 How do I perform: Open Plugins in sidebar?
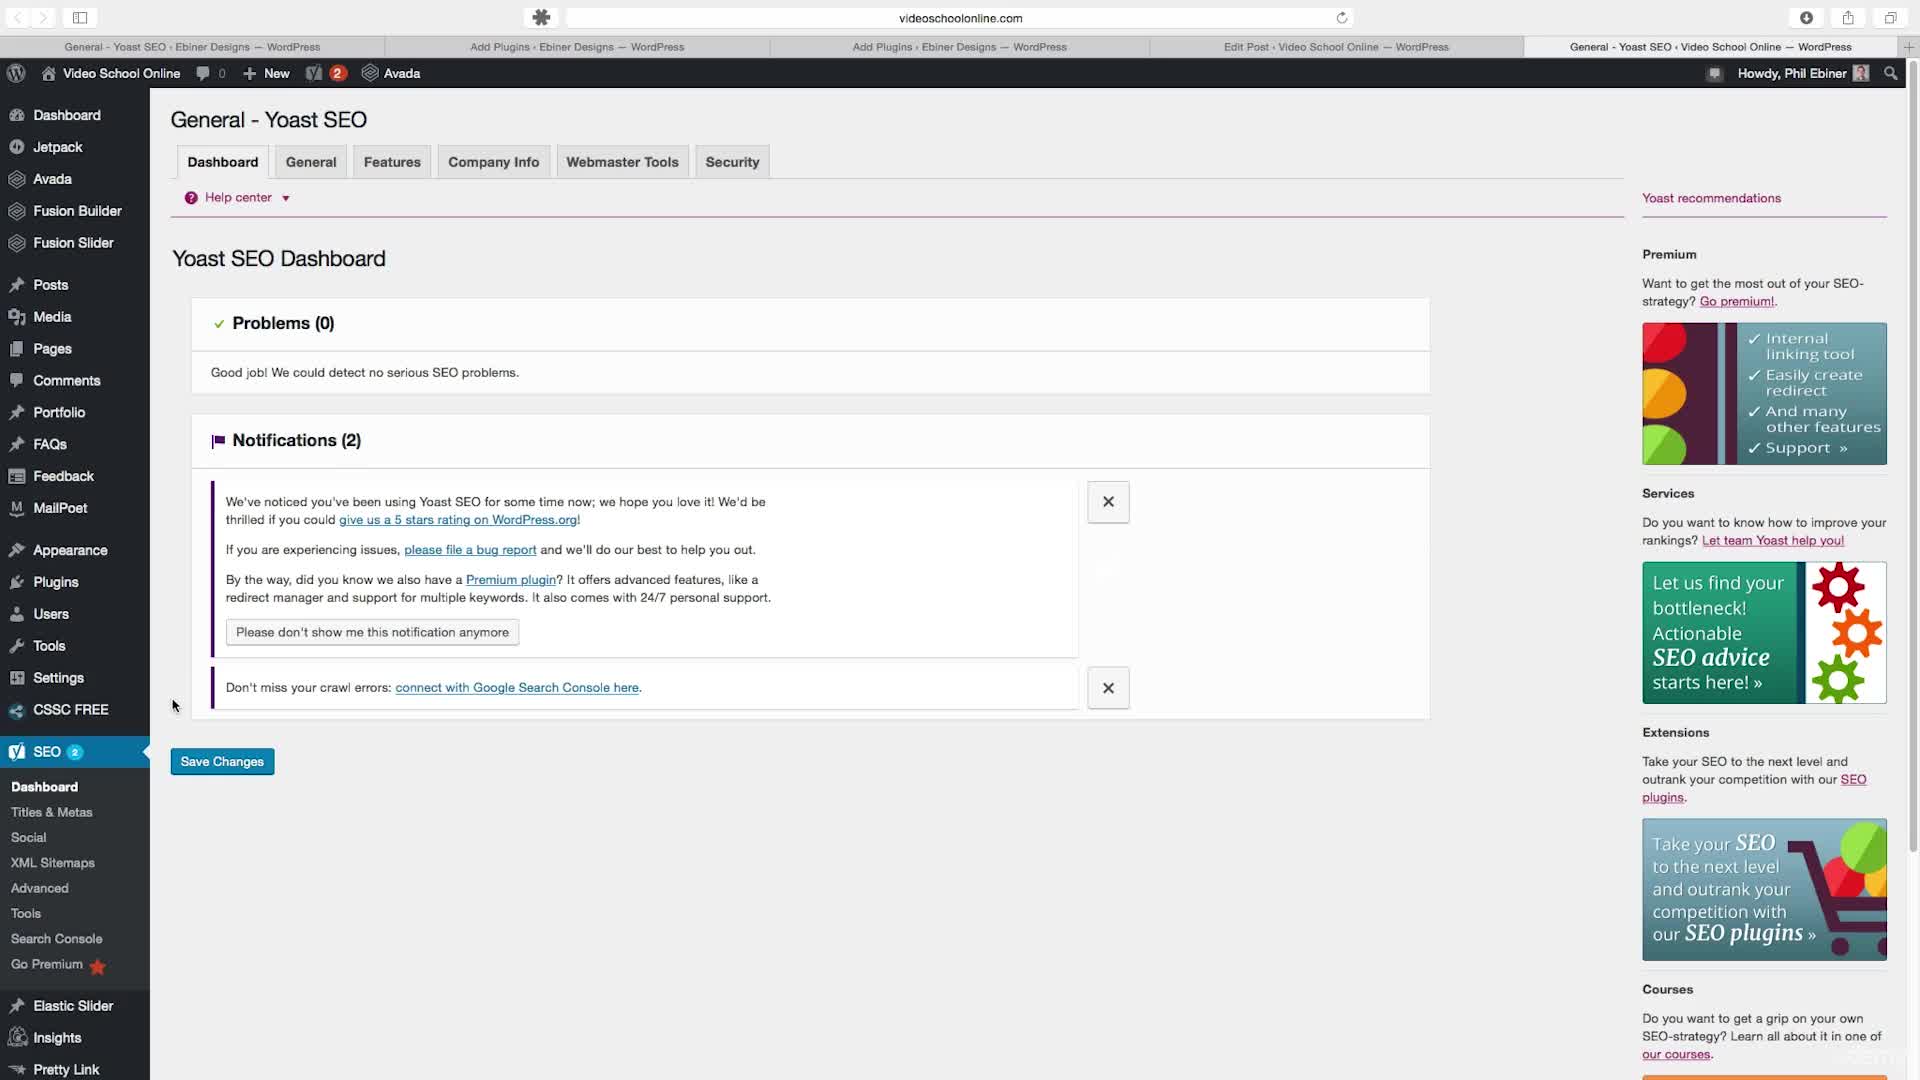tap(55, 582)
